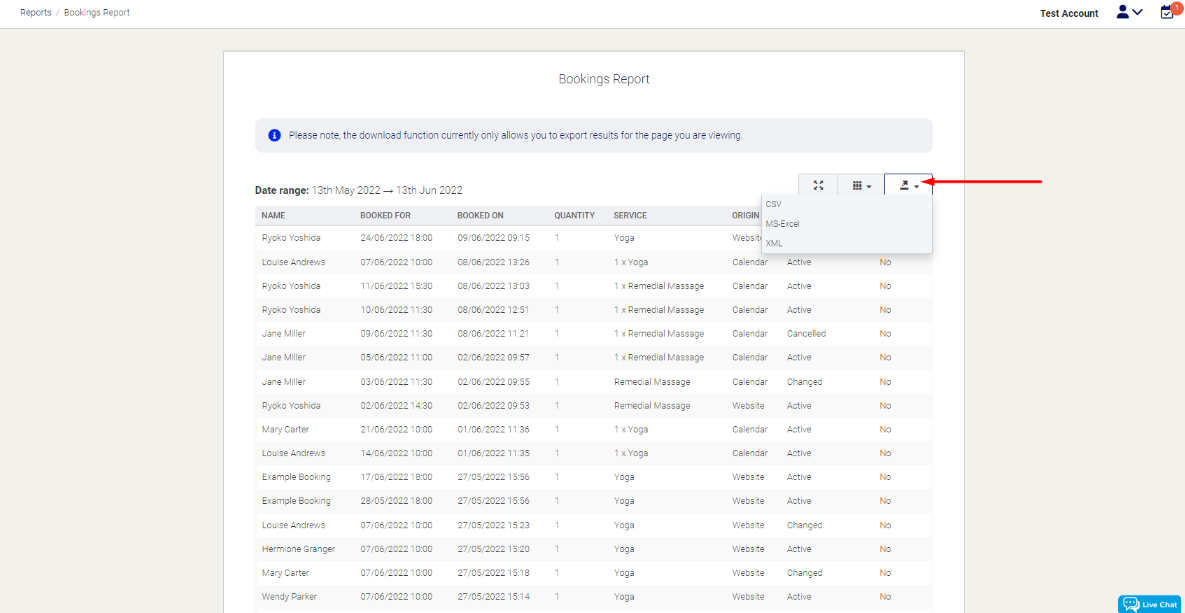The width and height of the screenshot is (1185, 613).
Task: Choose MS-Excel export option
Action: [782, 223]
